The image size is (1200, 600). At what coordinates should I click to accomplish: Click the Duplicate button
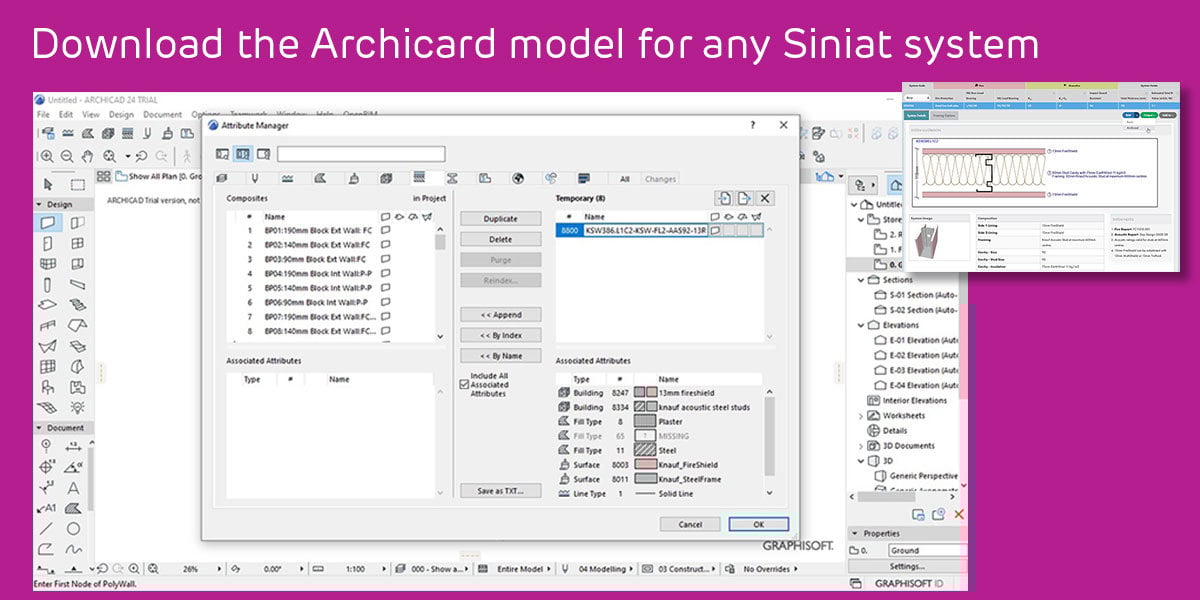pyautogui.click(x=500, y=218)
